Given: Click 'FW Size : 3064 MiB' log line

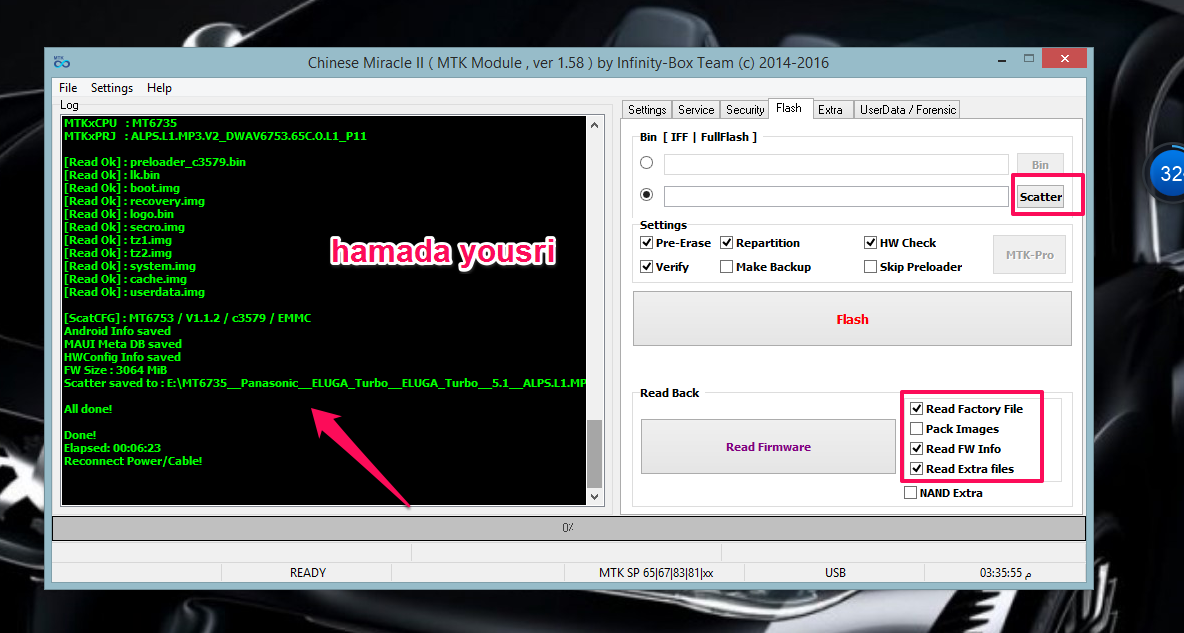Looking at the screenshot, I should [116, 370].
